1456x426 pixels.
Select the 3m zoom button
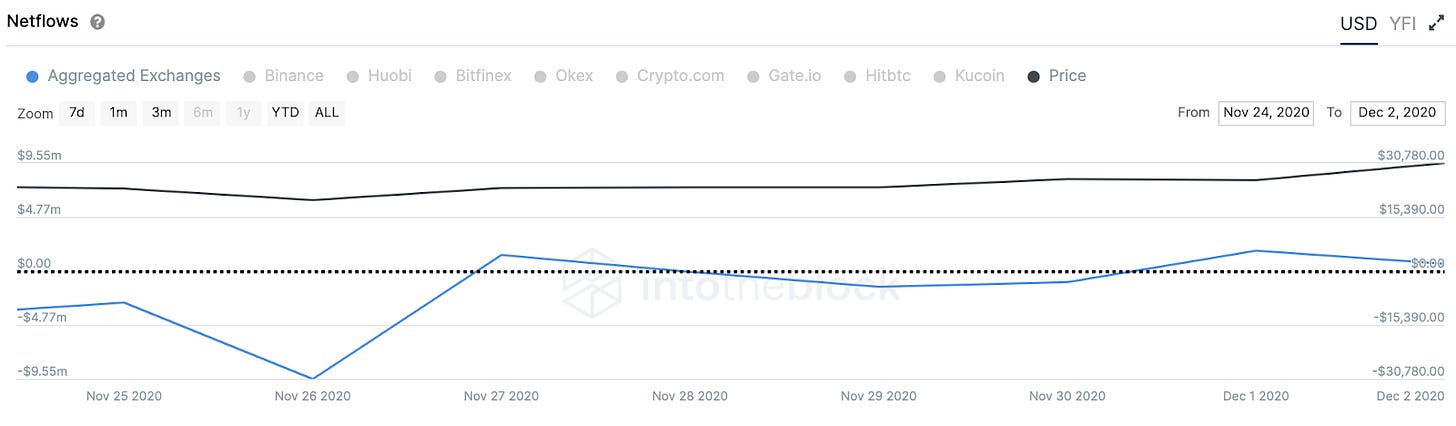[161, 113]
